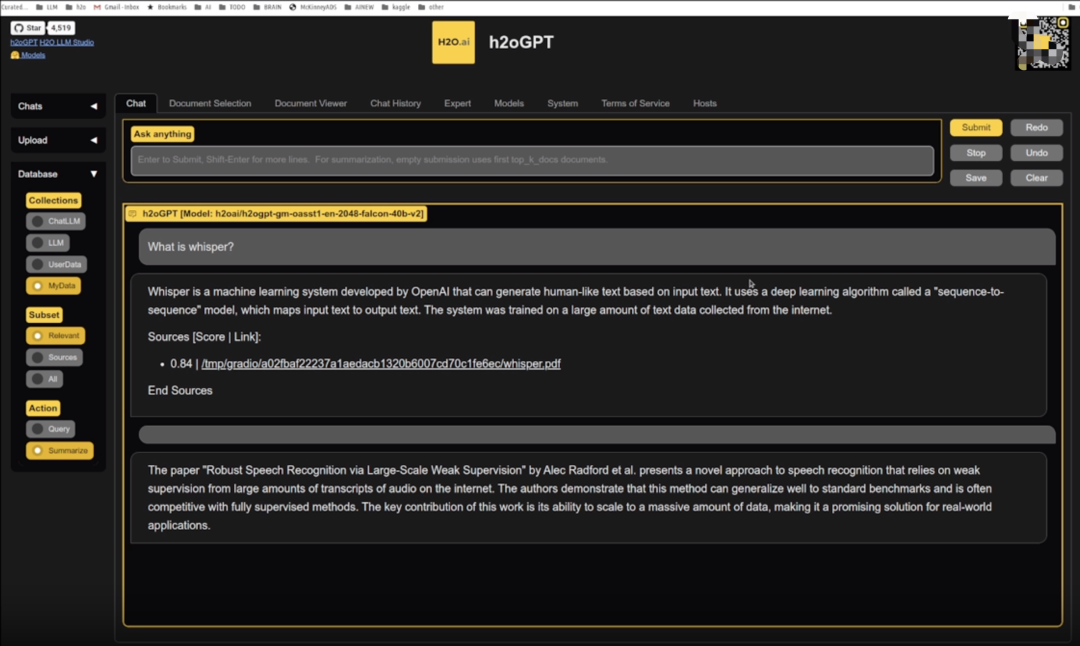Click the QR code image
This screenshot has width=1080, height=646.
tap(1043, 43)
